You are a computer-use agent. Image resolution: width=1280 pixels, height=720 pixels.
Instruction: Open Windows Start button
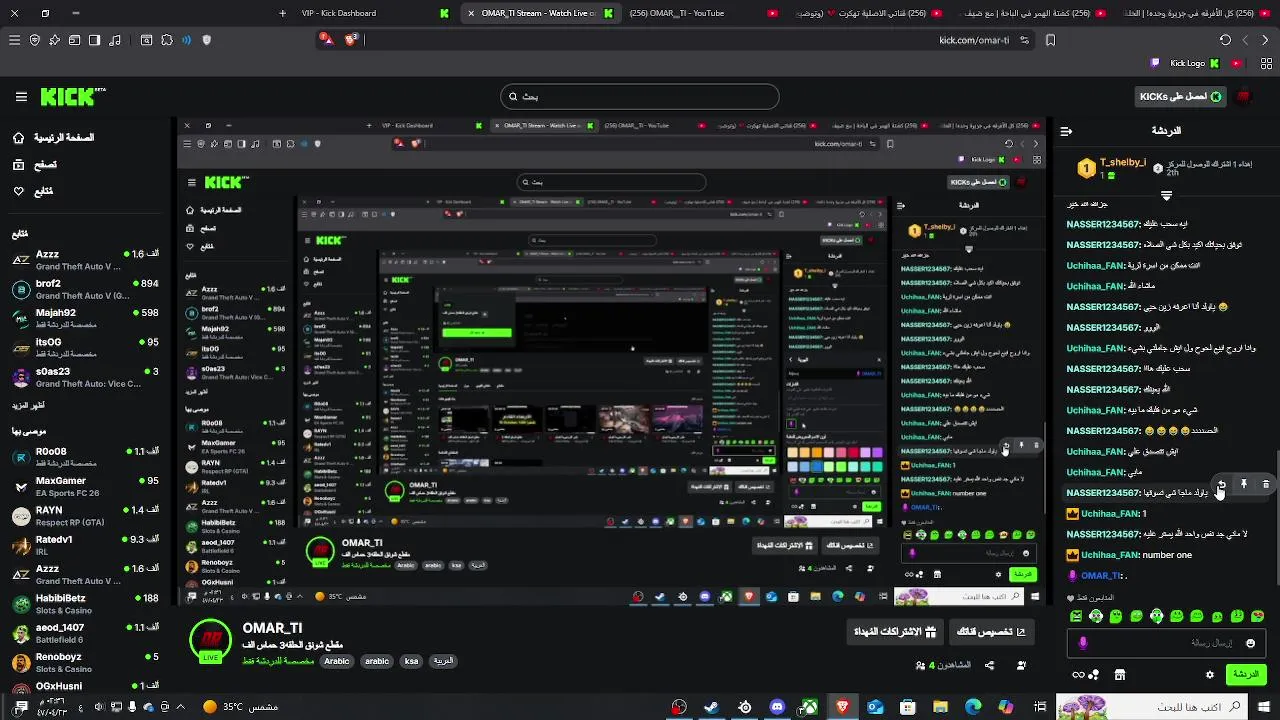click(x=1265, y=707)
